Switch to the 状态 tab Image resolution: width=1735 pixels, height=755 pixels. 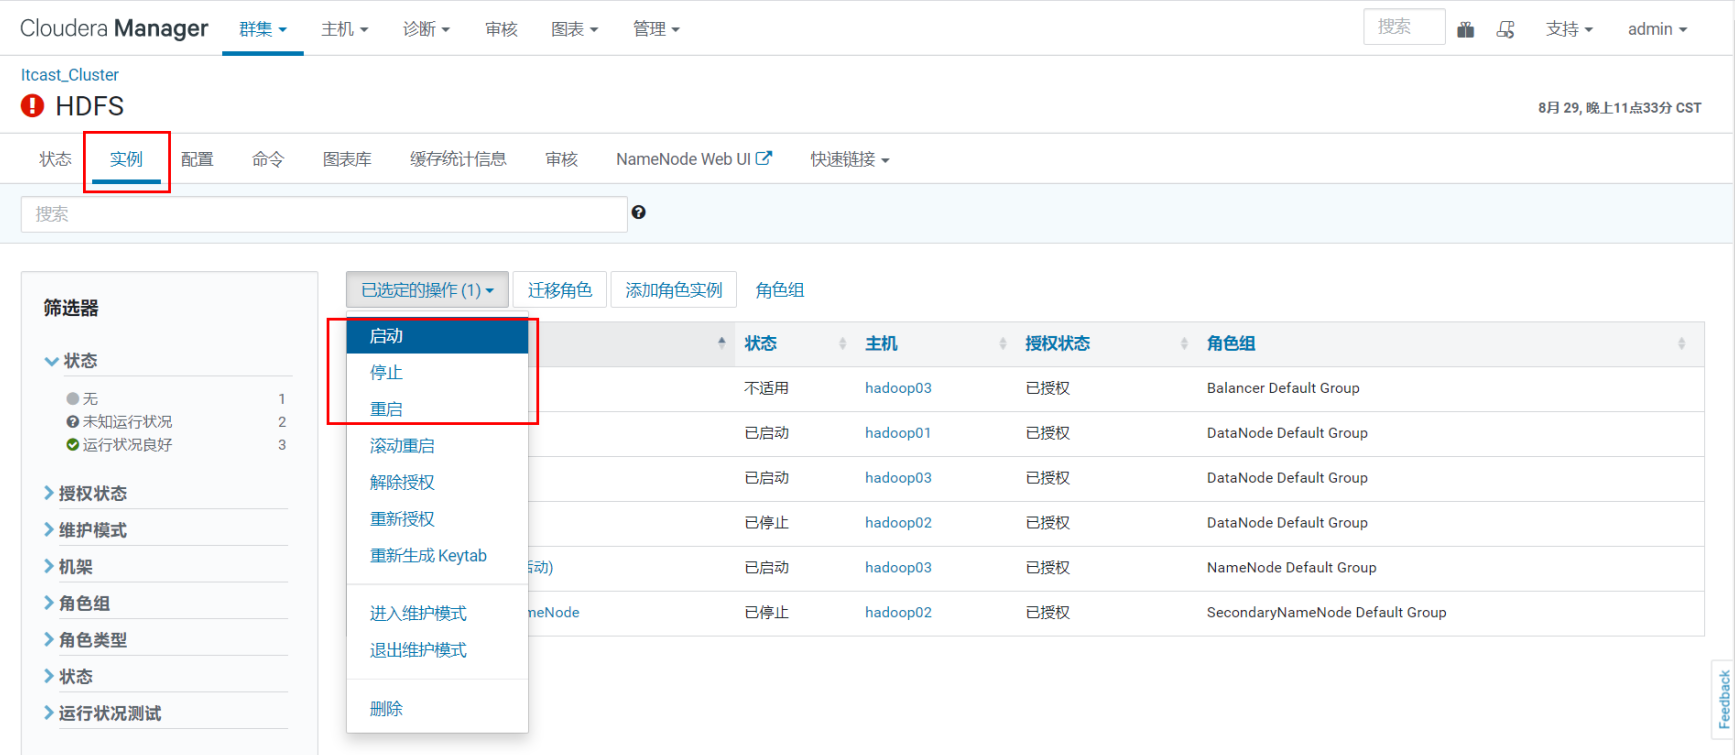tap(55, 159)
